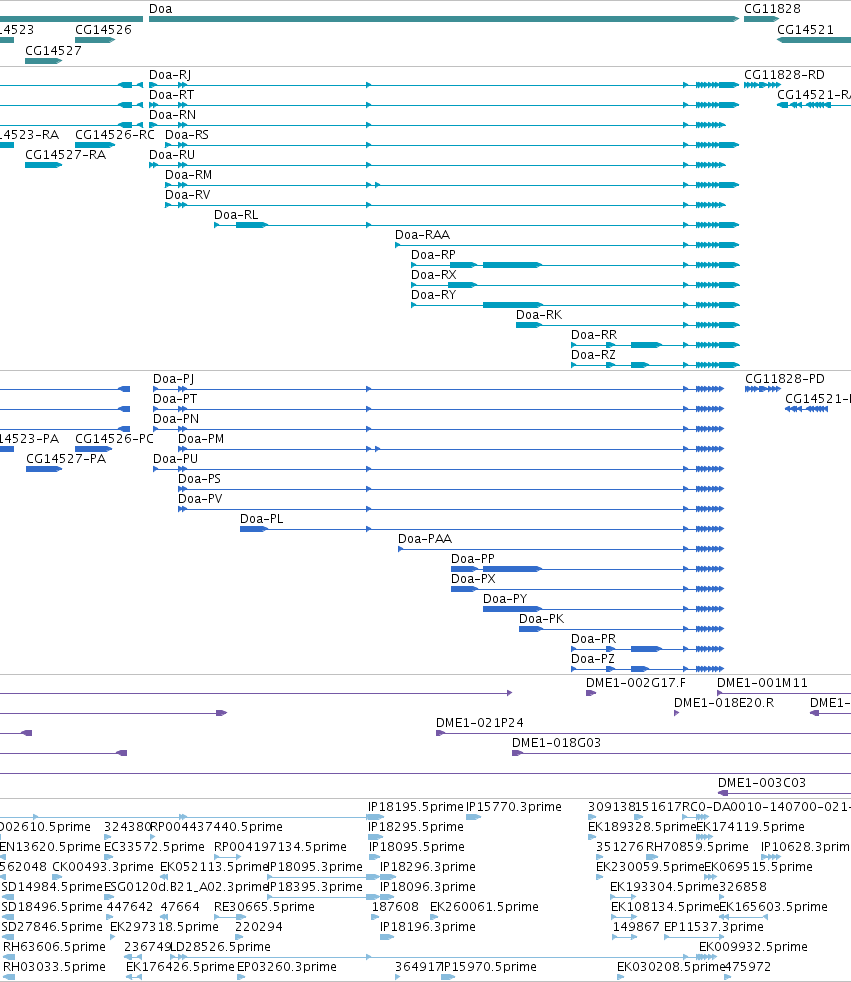Open the Doa-PP polypeptide

coord(473,559)
